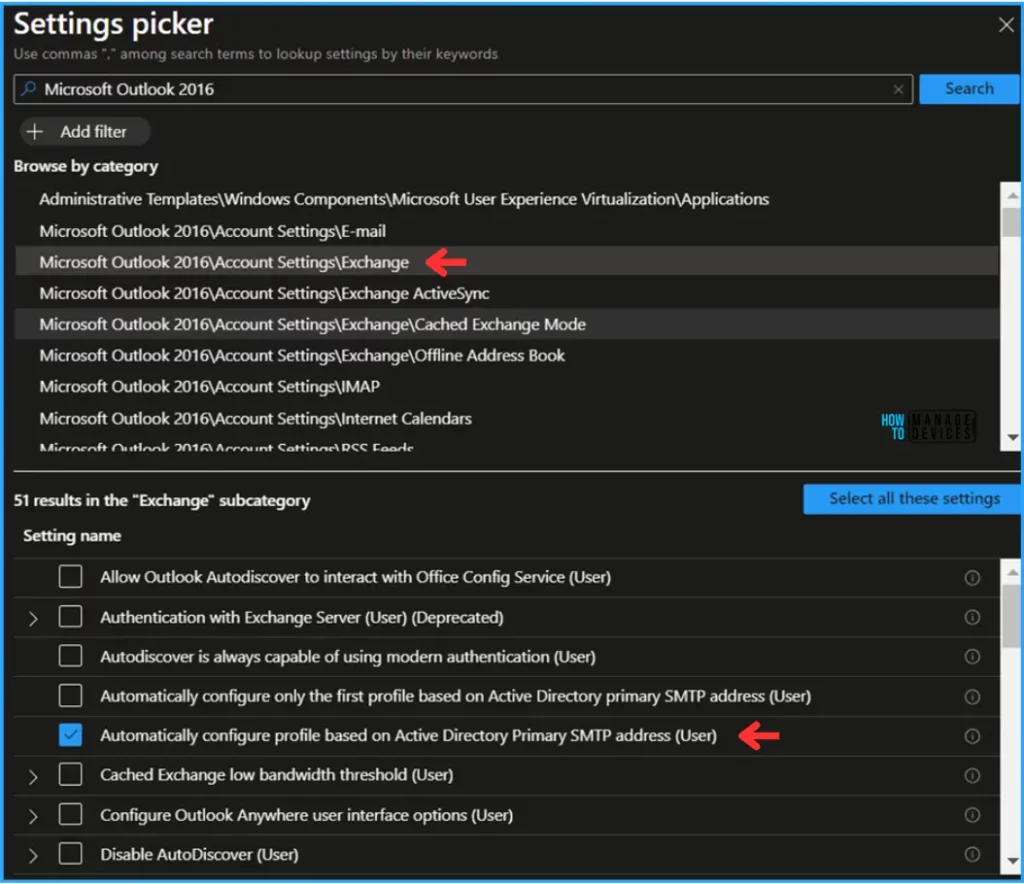Click the plus icon on Add filter
The height and width of the screenshot is (884, 1024).
point(35,131)
